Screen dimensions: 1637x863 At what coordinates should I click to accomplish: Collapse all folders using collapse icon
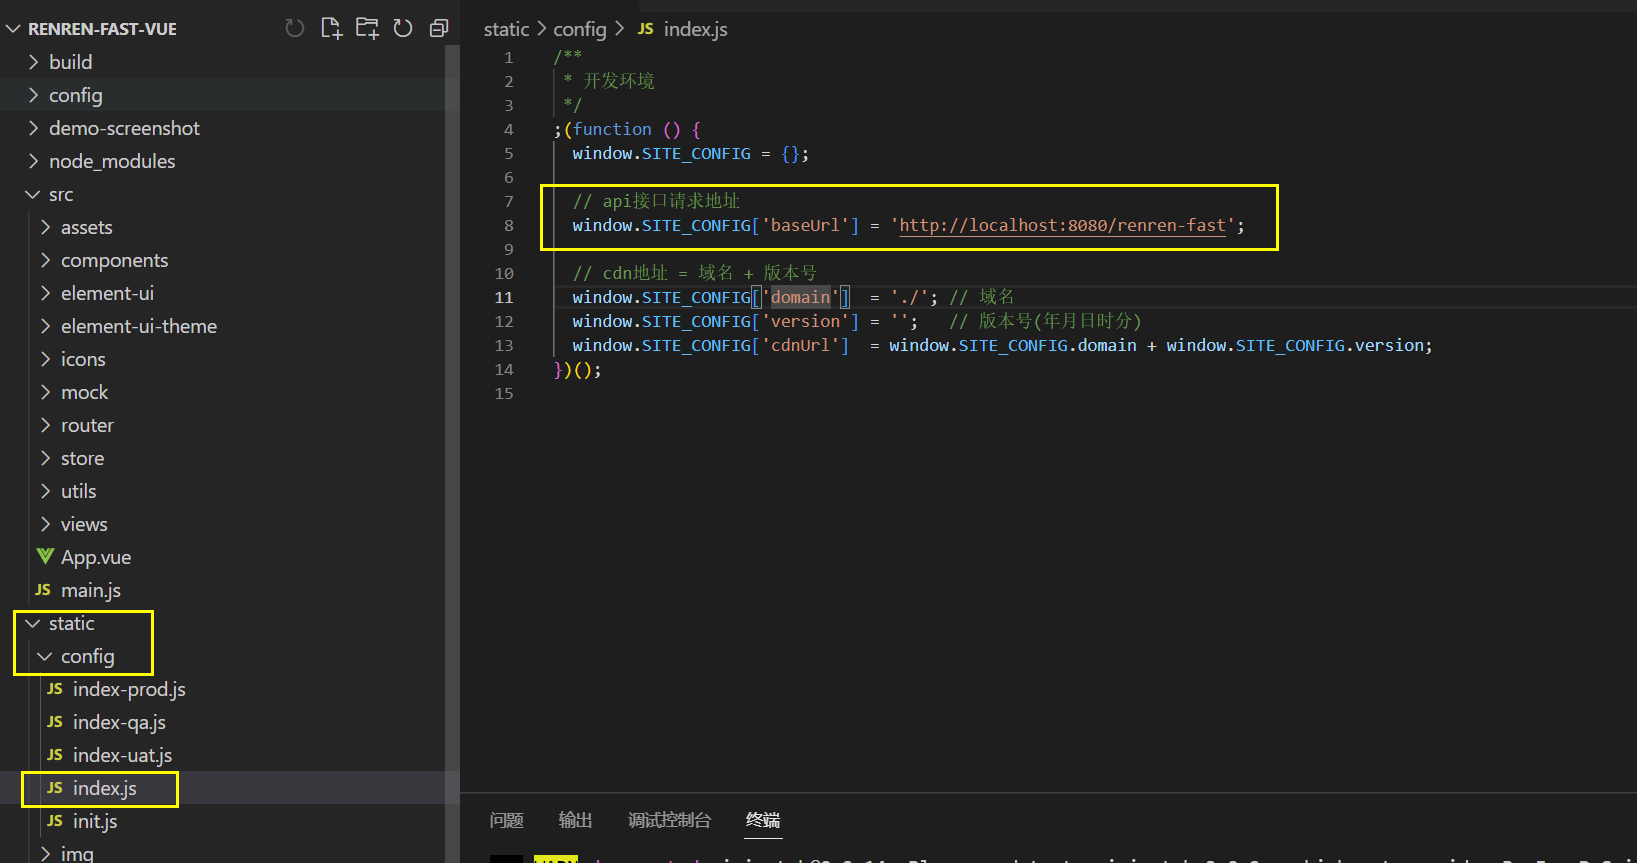[x=438, y=28]
